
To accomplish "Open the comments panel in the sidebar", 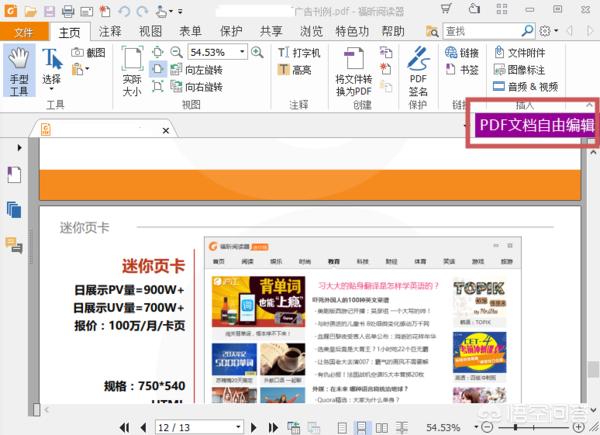I will click(14, 245).
